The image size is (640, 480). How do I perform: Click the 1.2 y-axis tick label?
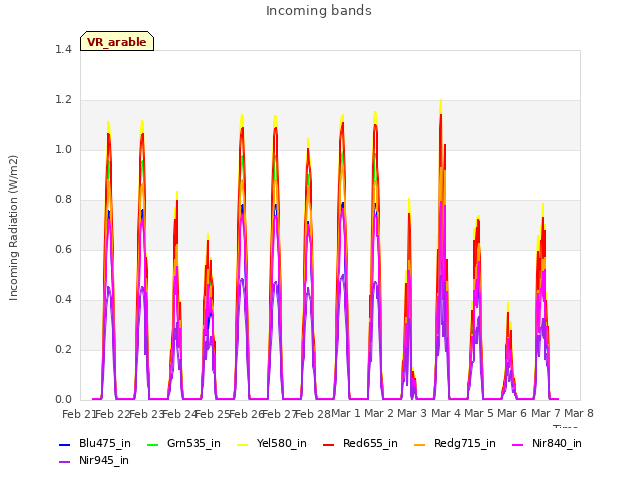(63, 100)
